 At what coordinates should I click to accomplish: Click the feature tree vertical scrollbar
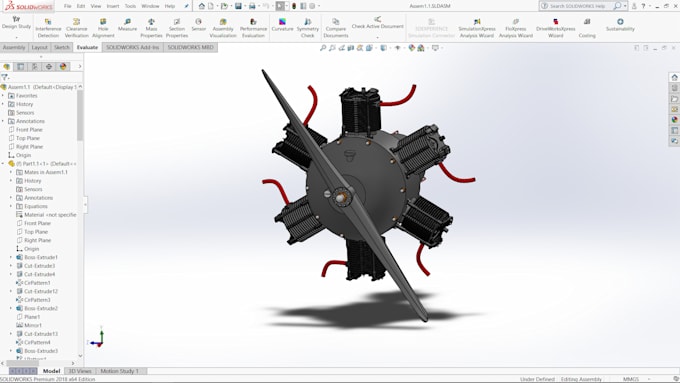(x=80, y=115)
